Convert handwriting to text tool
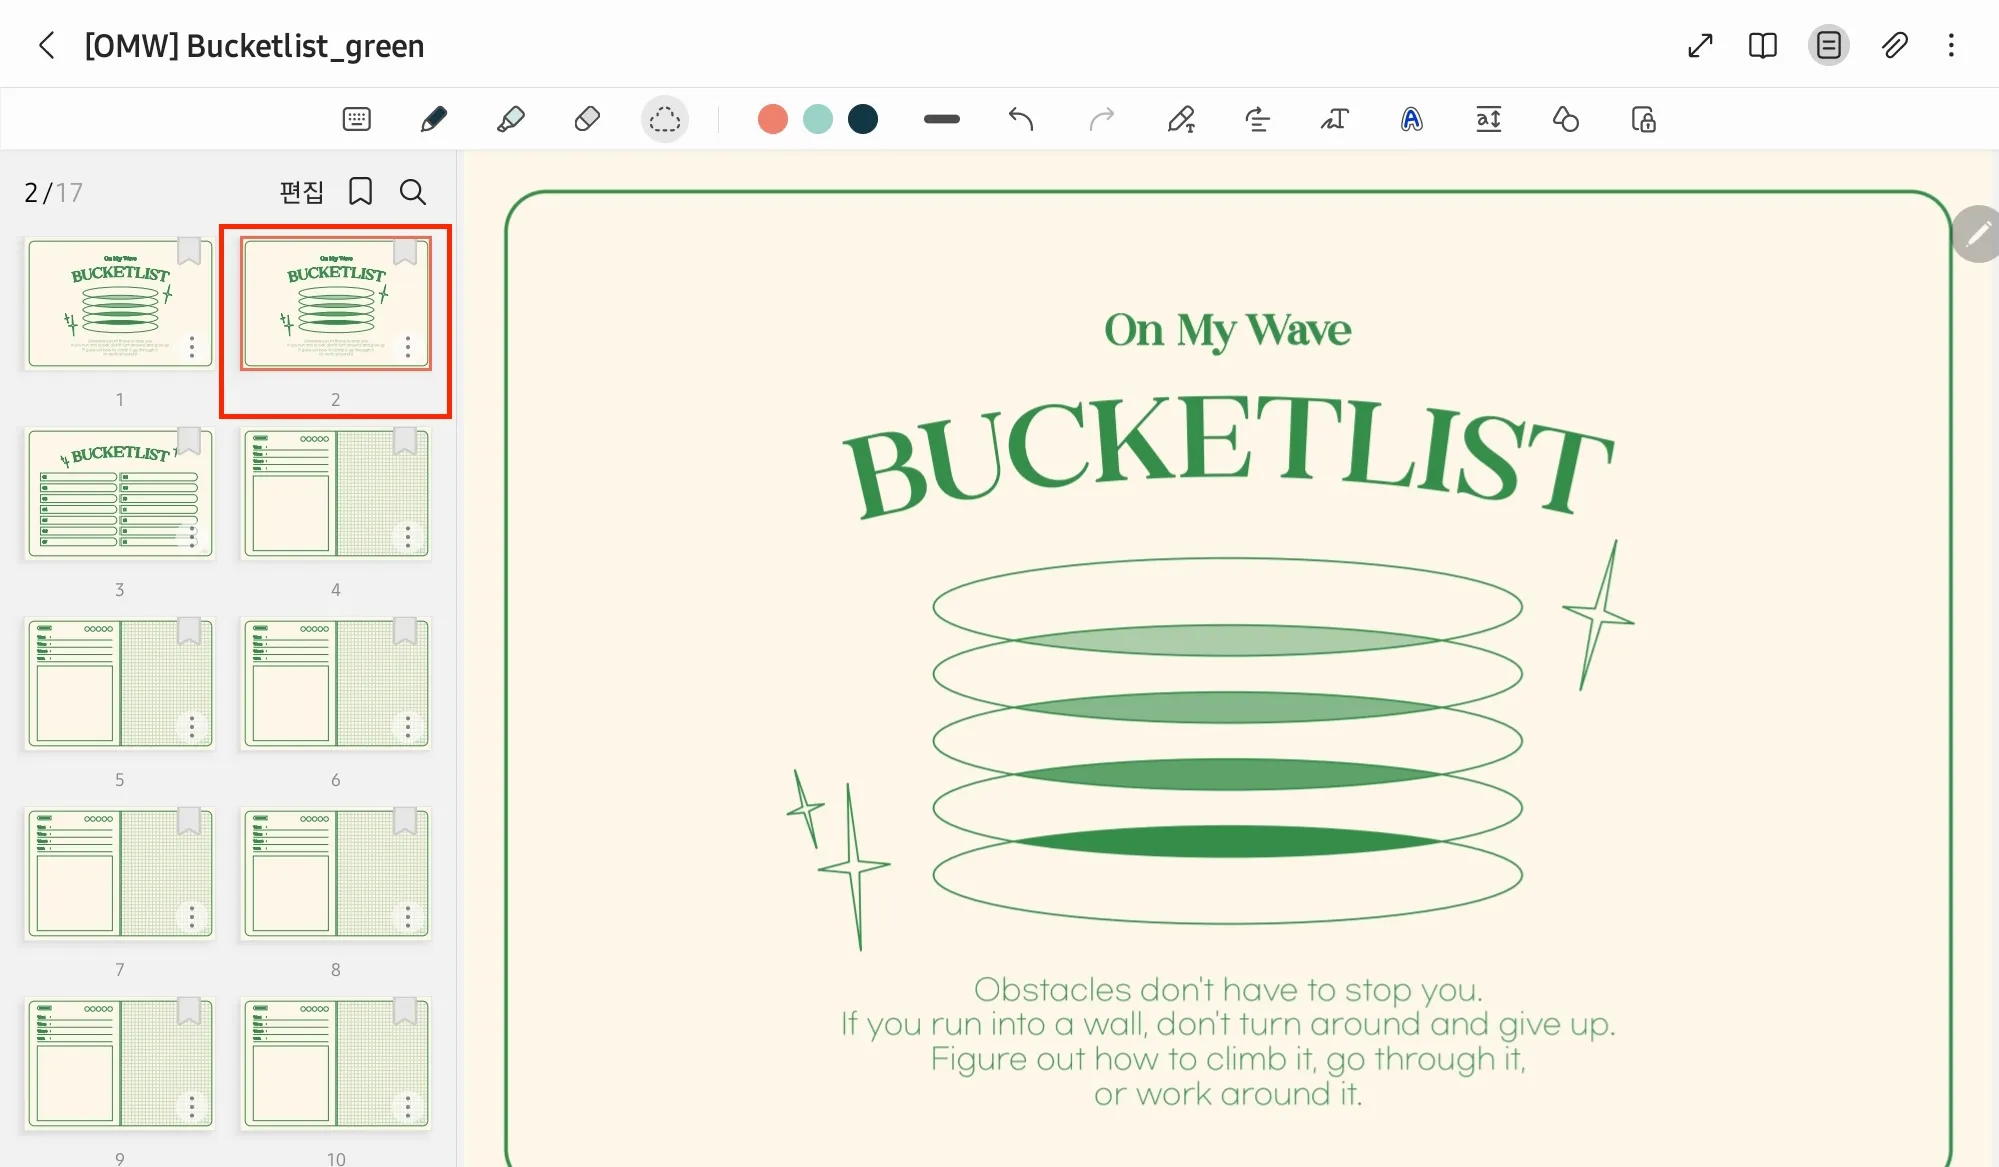 (x=1334, y=120)
